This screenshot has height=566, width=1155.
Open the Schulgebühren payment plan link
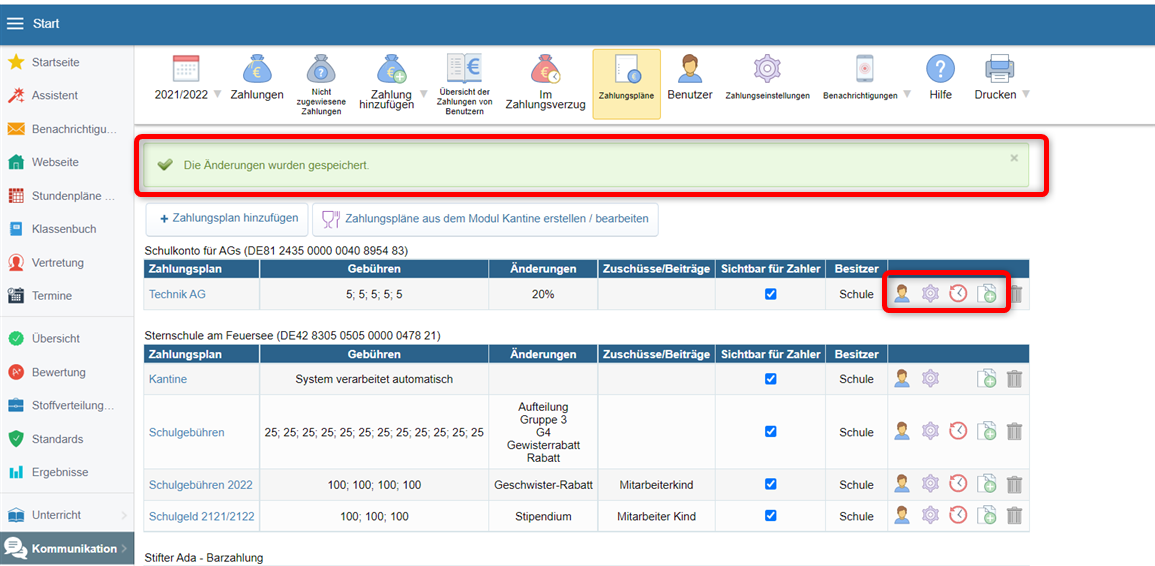pos(186,433)
